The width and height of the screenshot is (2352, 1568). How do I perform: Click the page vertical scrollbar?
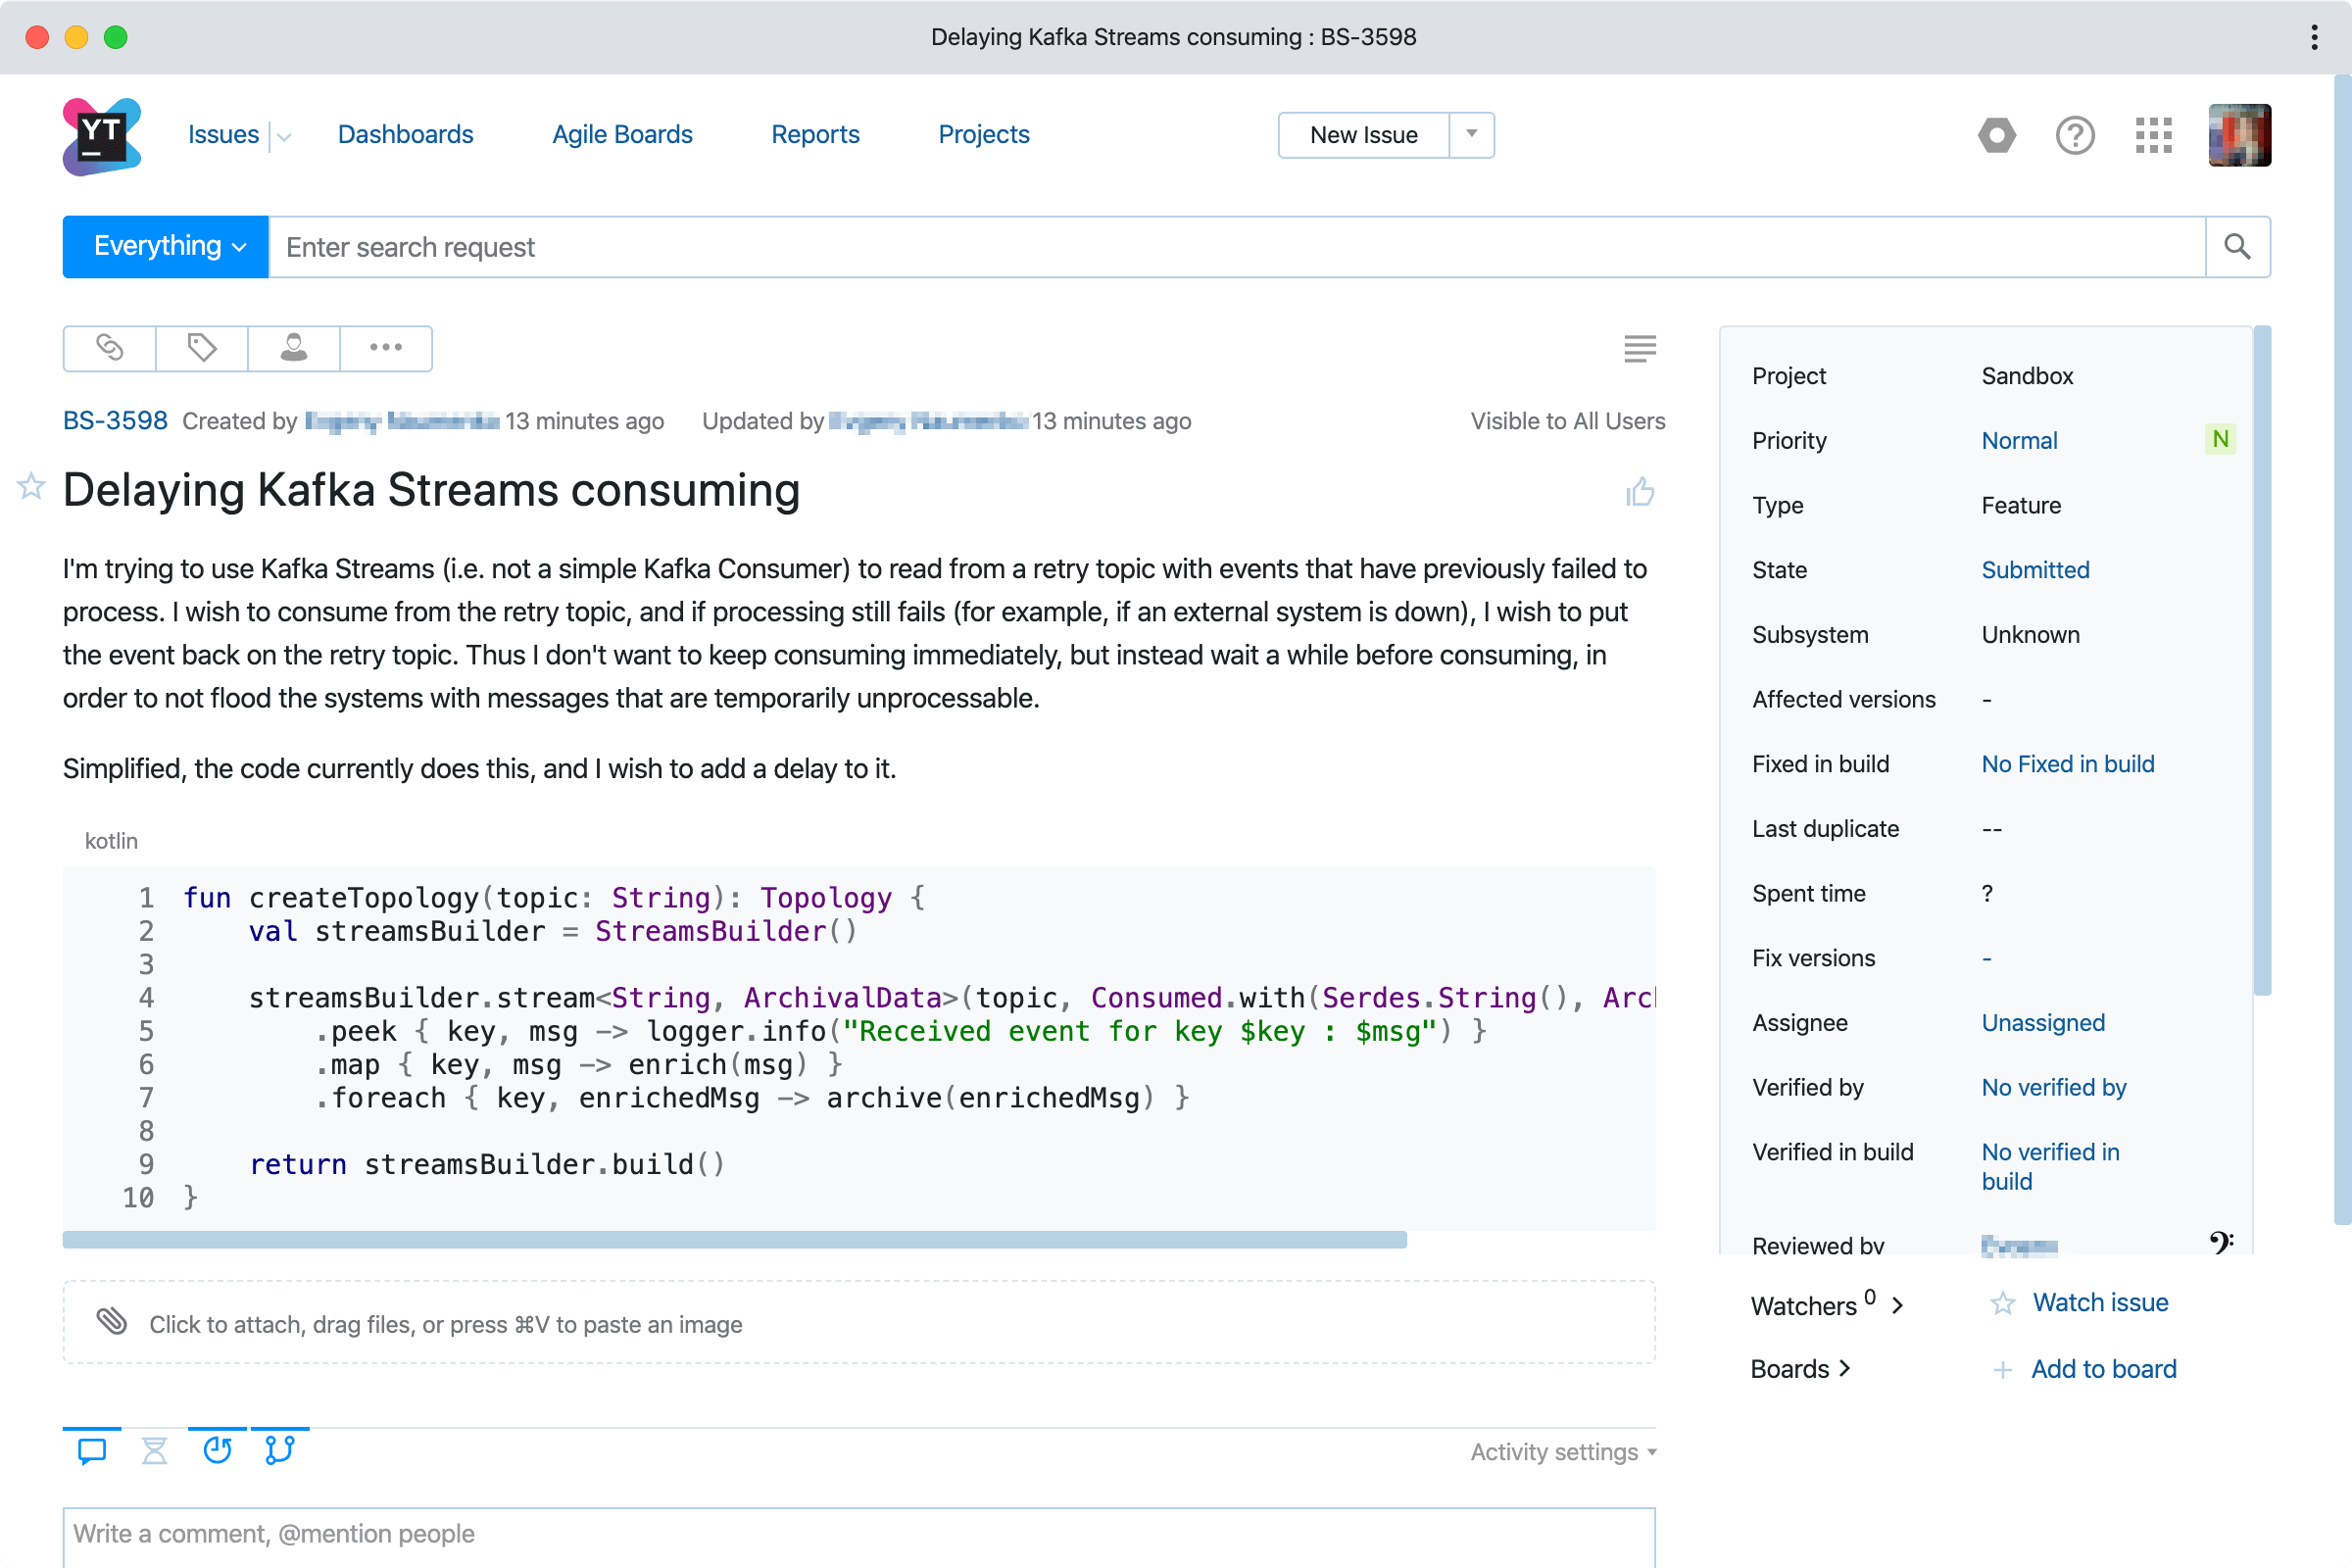pos(2343,650)
